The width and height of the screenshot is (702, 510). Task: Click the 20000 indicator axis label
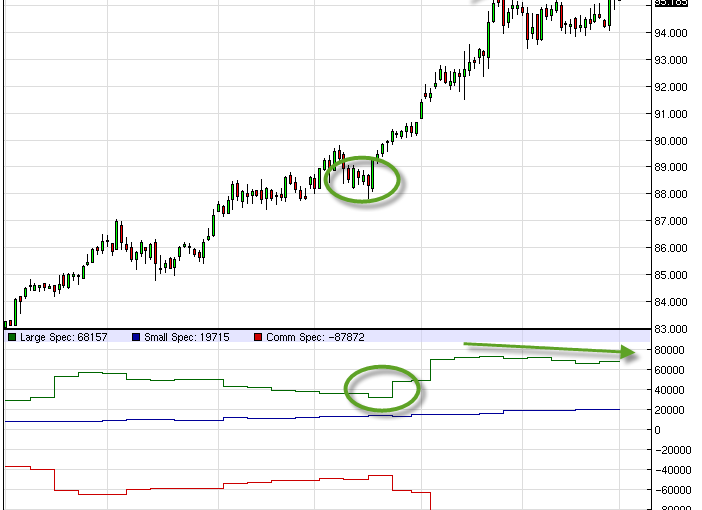point(669,410)
